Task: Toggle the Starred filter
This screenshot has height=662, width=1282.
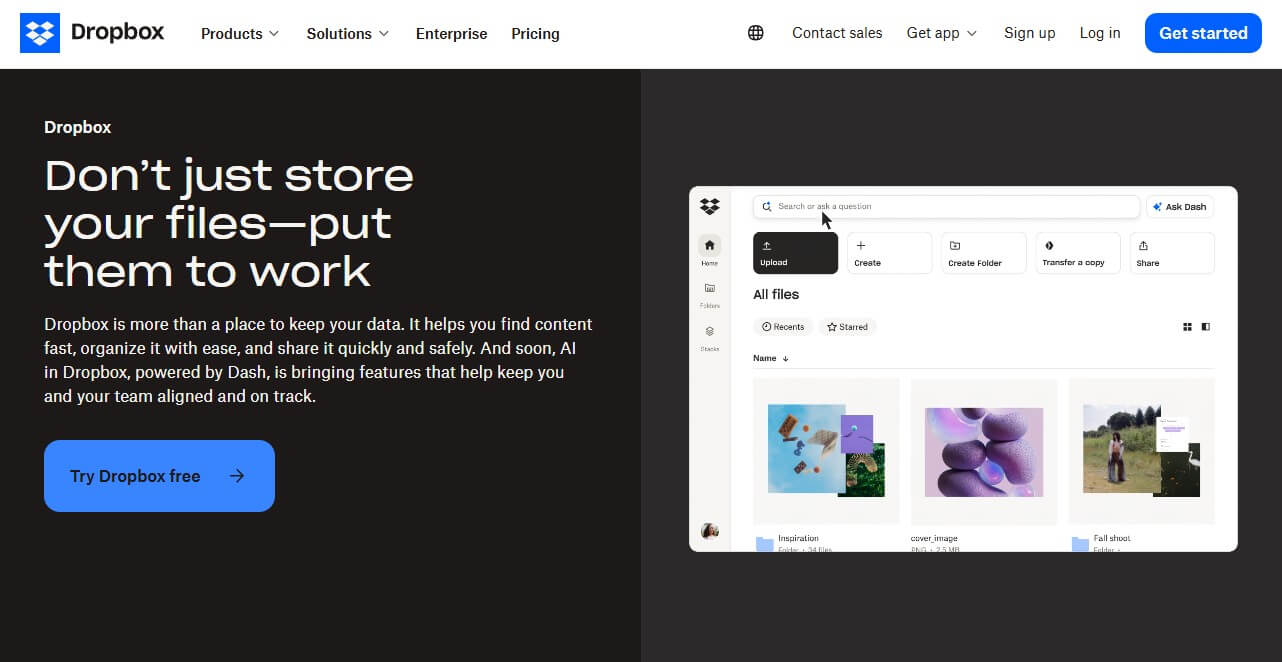Action: pyautogui.click(x=847, y=326)
